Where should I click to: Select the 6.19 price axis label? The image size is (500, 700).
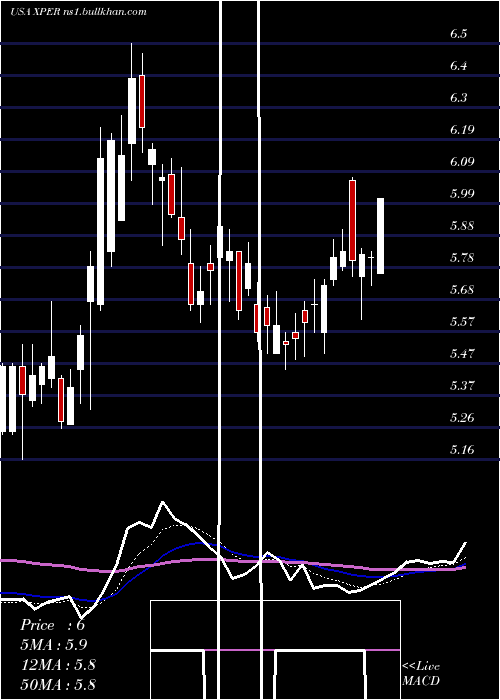[x=462, y=130]
